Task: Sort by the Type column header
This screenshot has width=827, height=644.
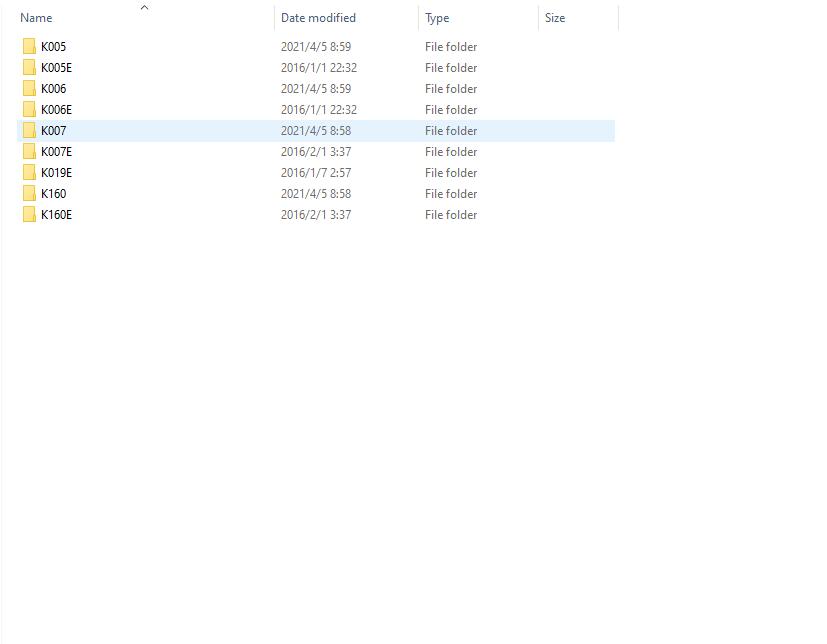Action: [437, 18]
